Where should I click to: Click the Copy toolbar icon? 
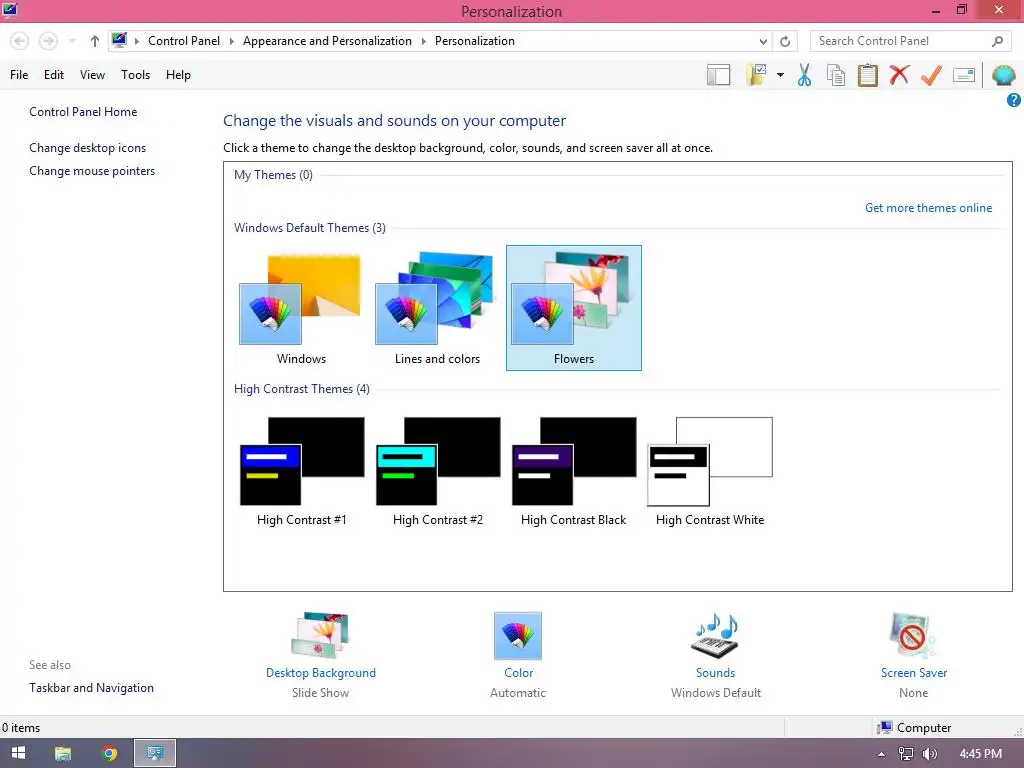(x=836, y=75)
